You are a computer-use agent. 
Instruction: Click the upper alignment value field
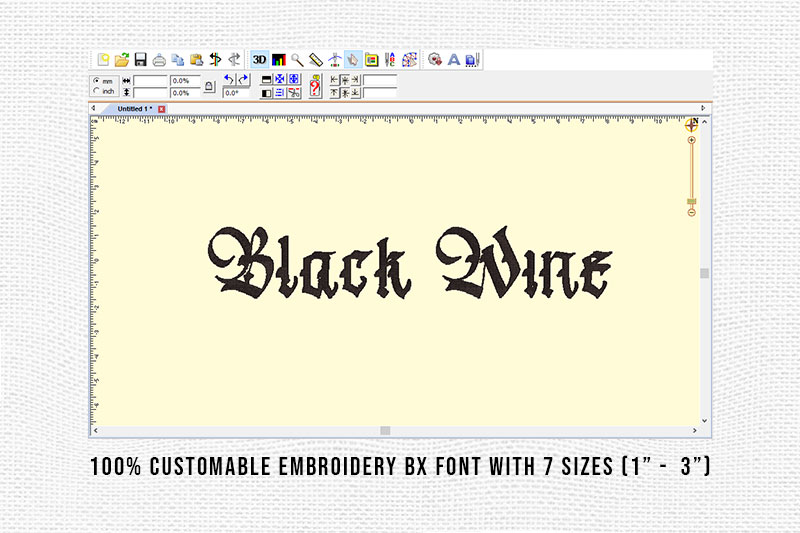380,80
